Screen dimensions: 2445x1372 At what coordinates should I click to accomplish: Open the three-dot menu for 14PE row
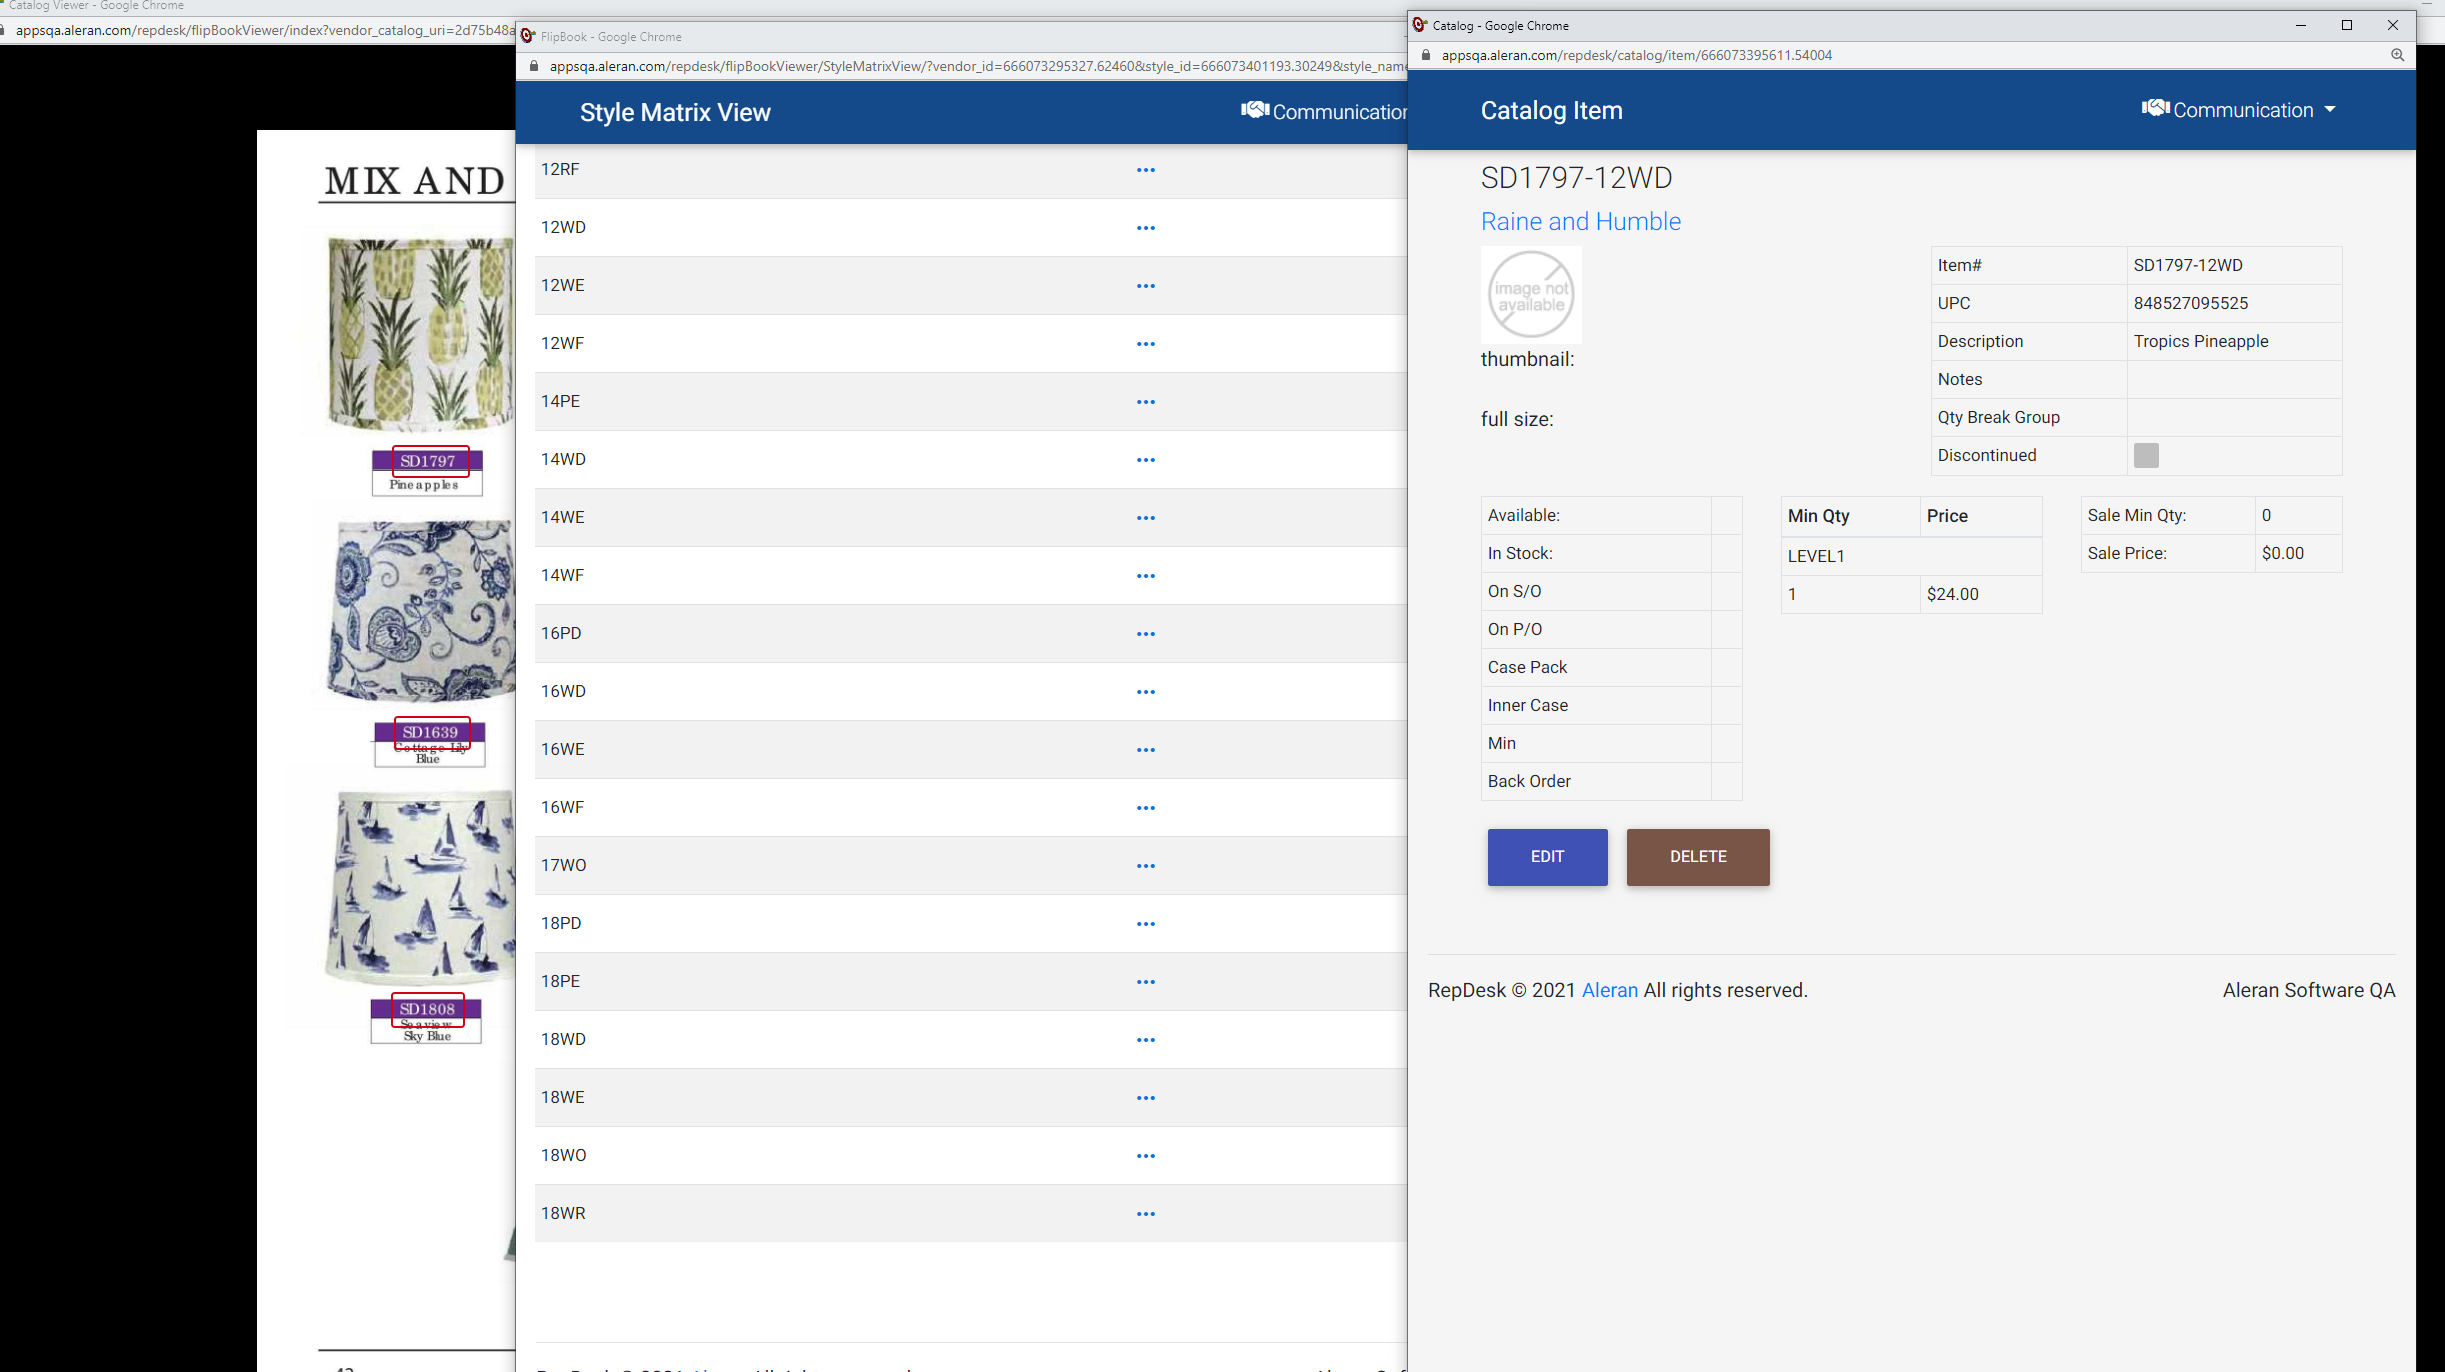point(1145,402)
